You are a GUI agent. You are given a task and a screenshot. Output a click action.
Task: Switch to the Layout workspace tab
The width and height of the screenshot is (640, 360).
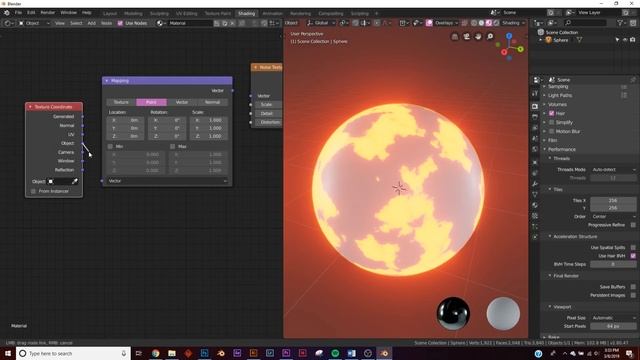[x=110, y=13]
